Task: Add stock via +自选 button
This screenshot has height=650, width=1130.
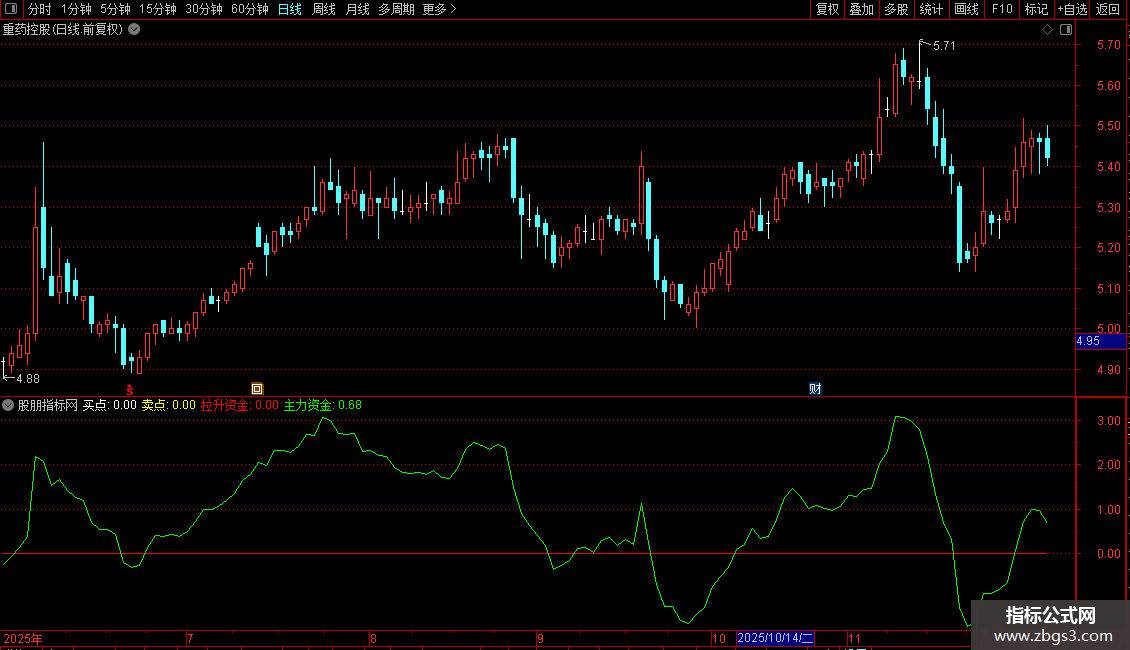Action: click(1072, 9)
